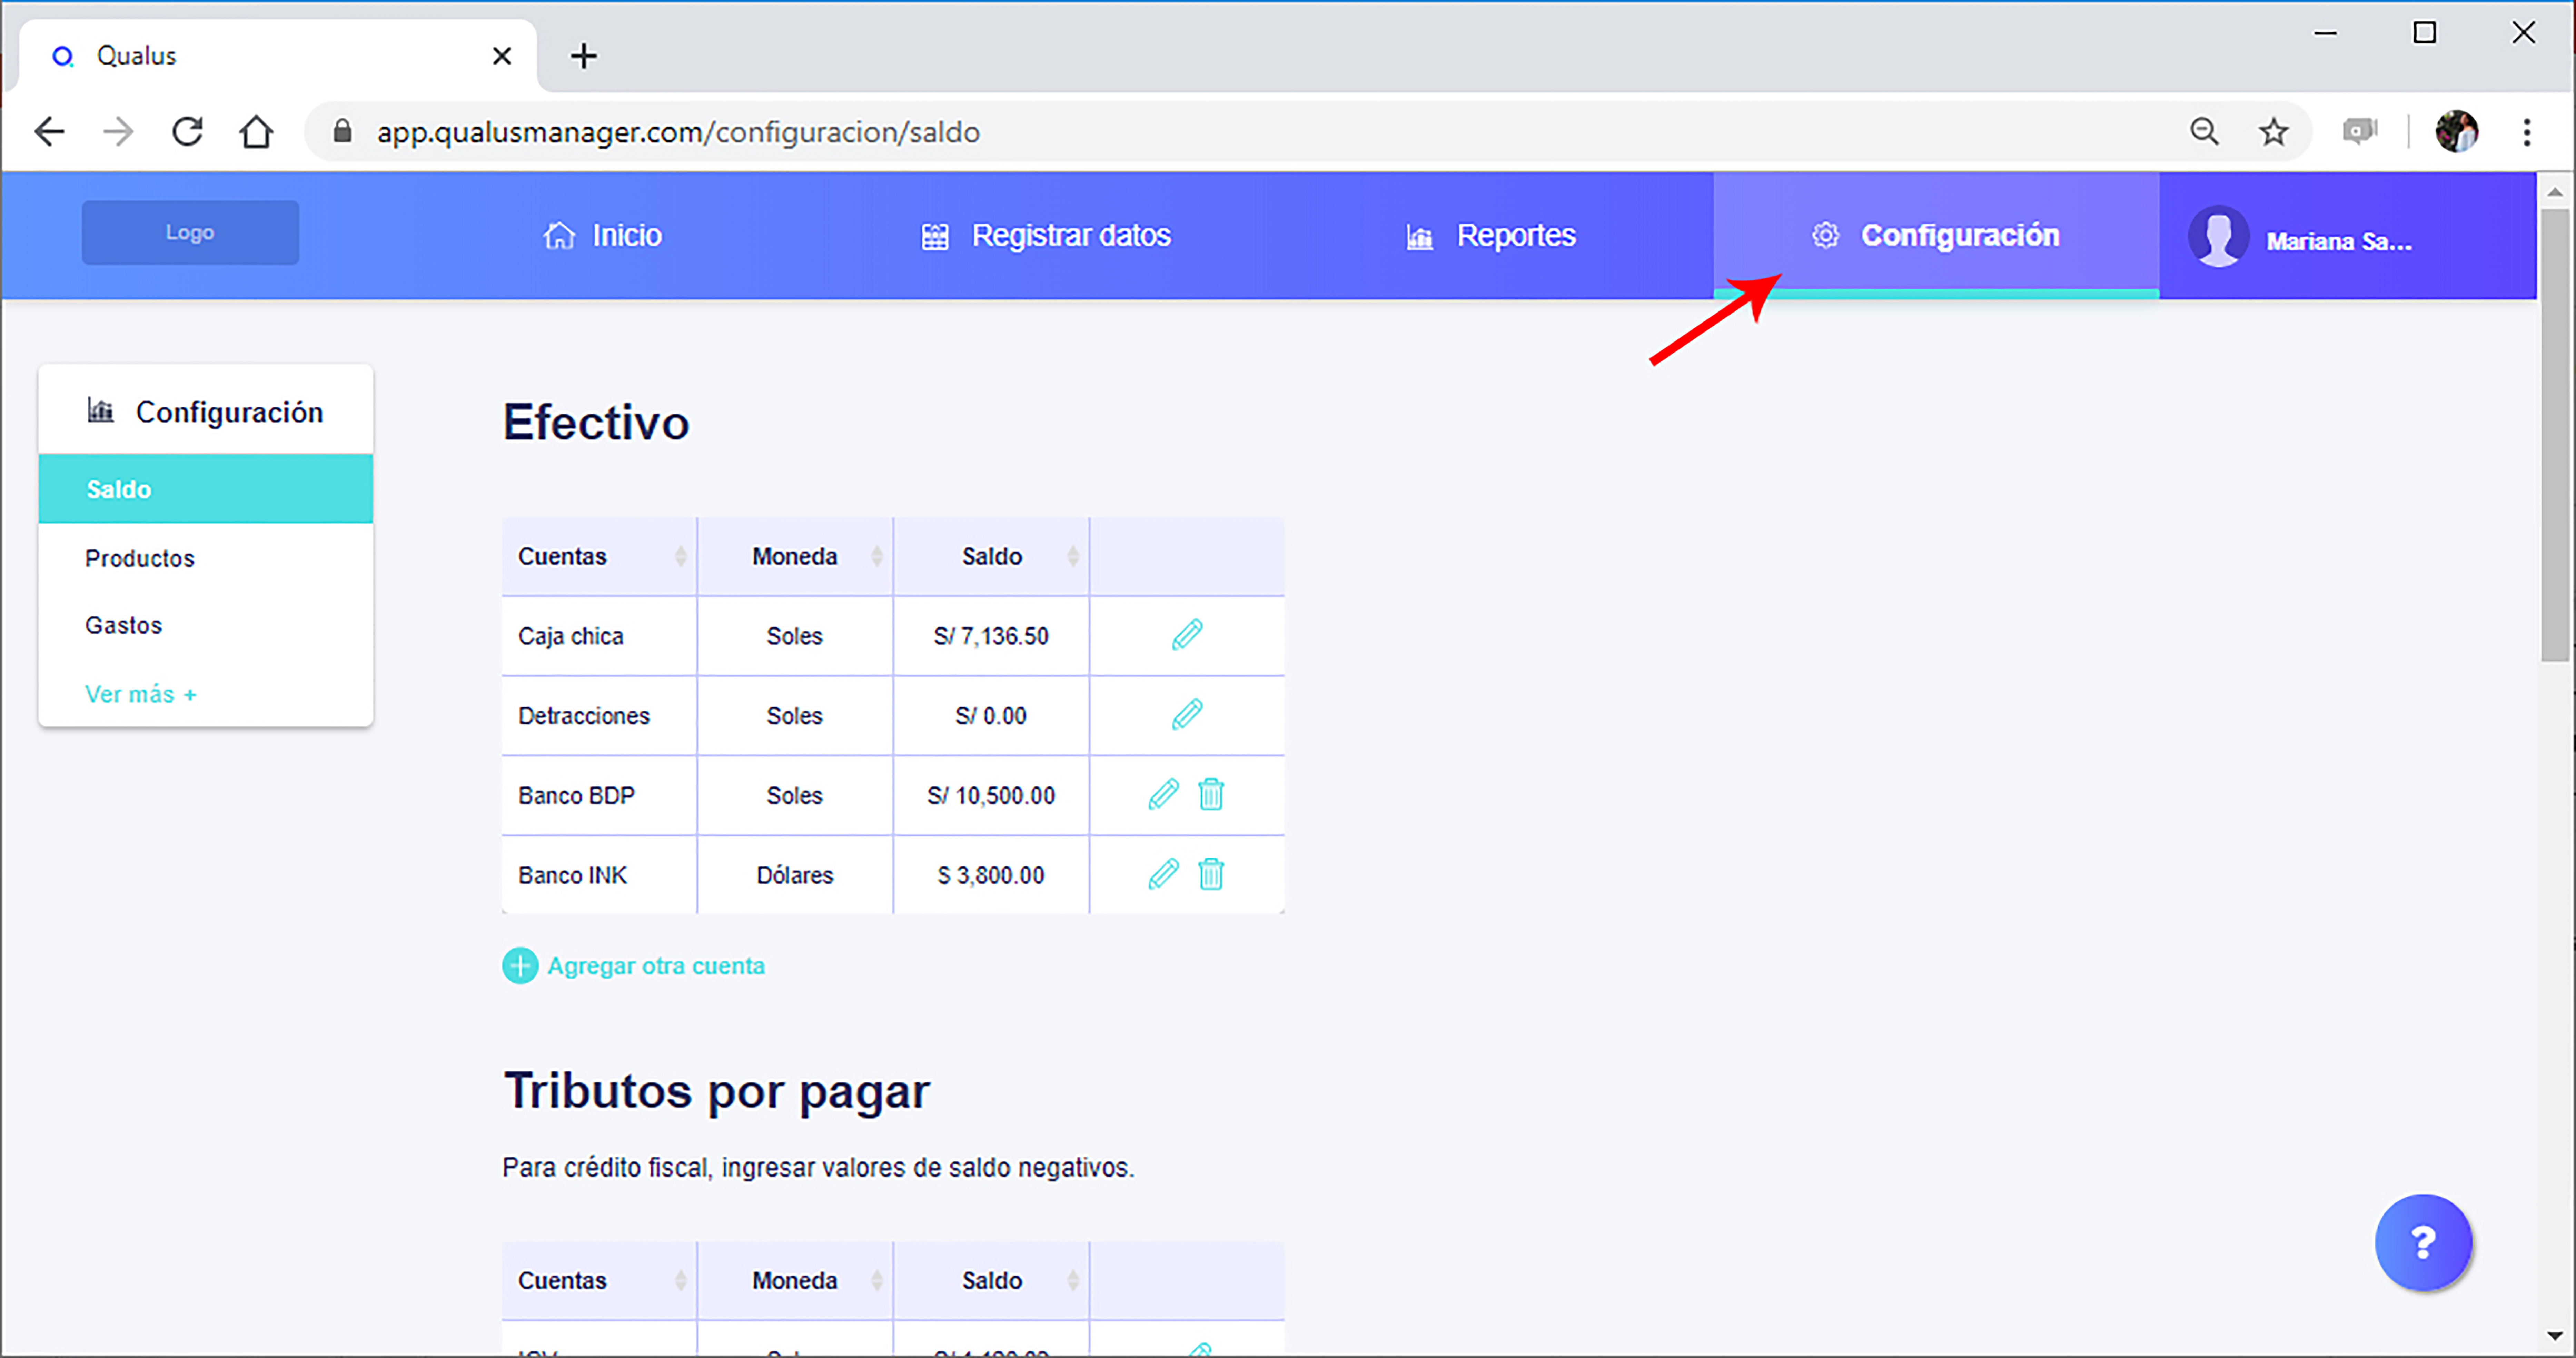Select Saldo in the sidebar
Screen dimensions: 2576x1358
point(206,489)
